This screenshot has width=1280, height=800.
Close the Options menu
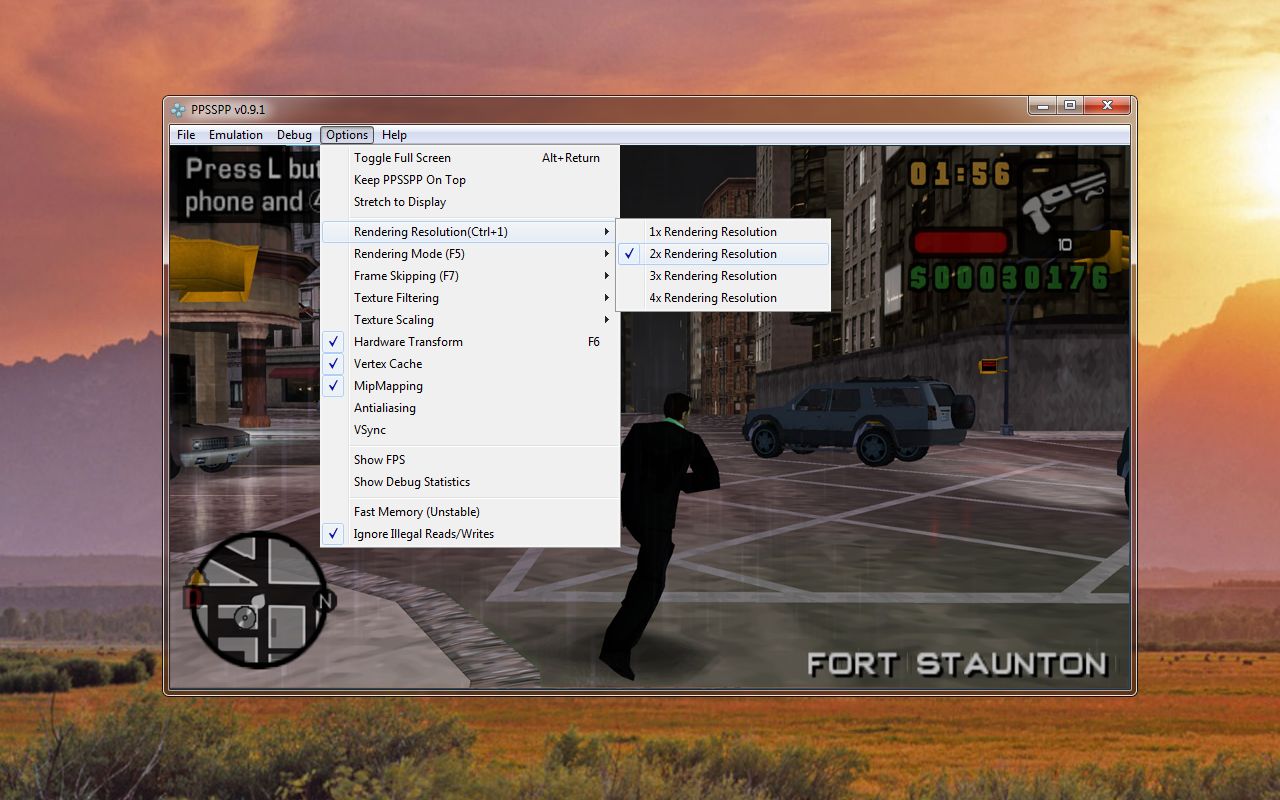click(347, 135)
